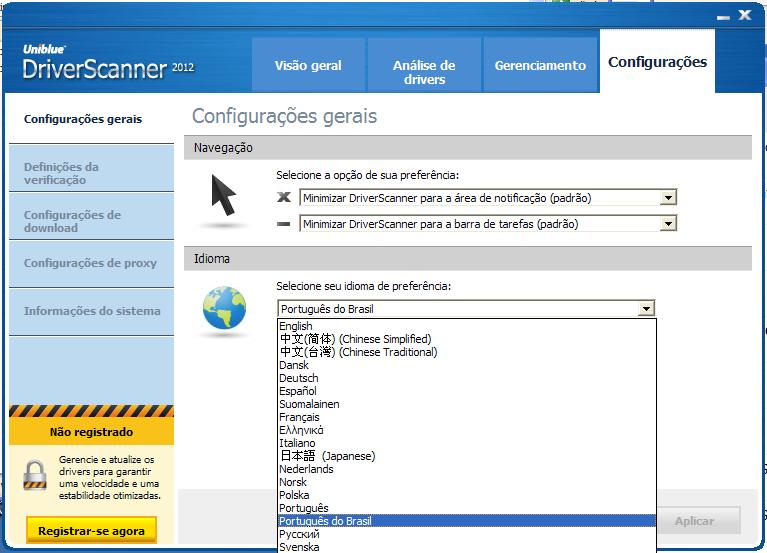
Task: Choose Chinese Simplified language
Action: point(467,339)
